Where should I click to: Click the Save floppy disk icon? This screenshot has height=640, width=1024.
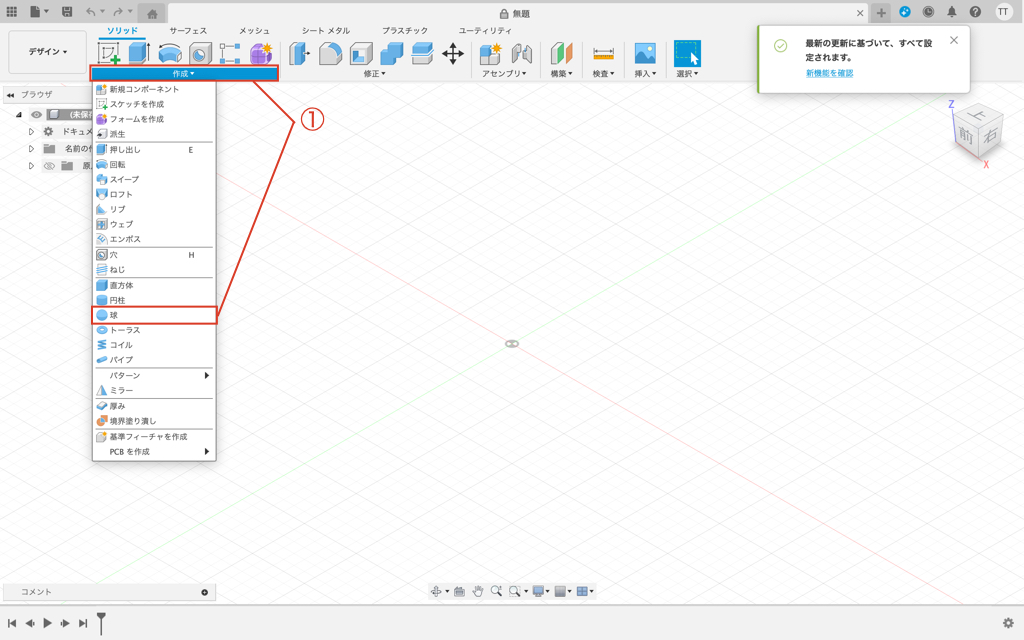tap(67, 12)
